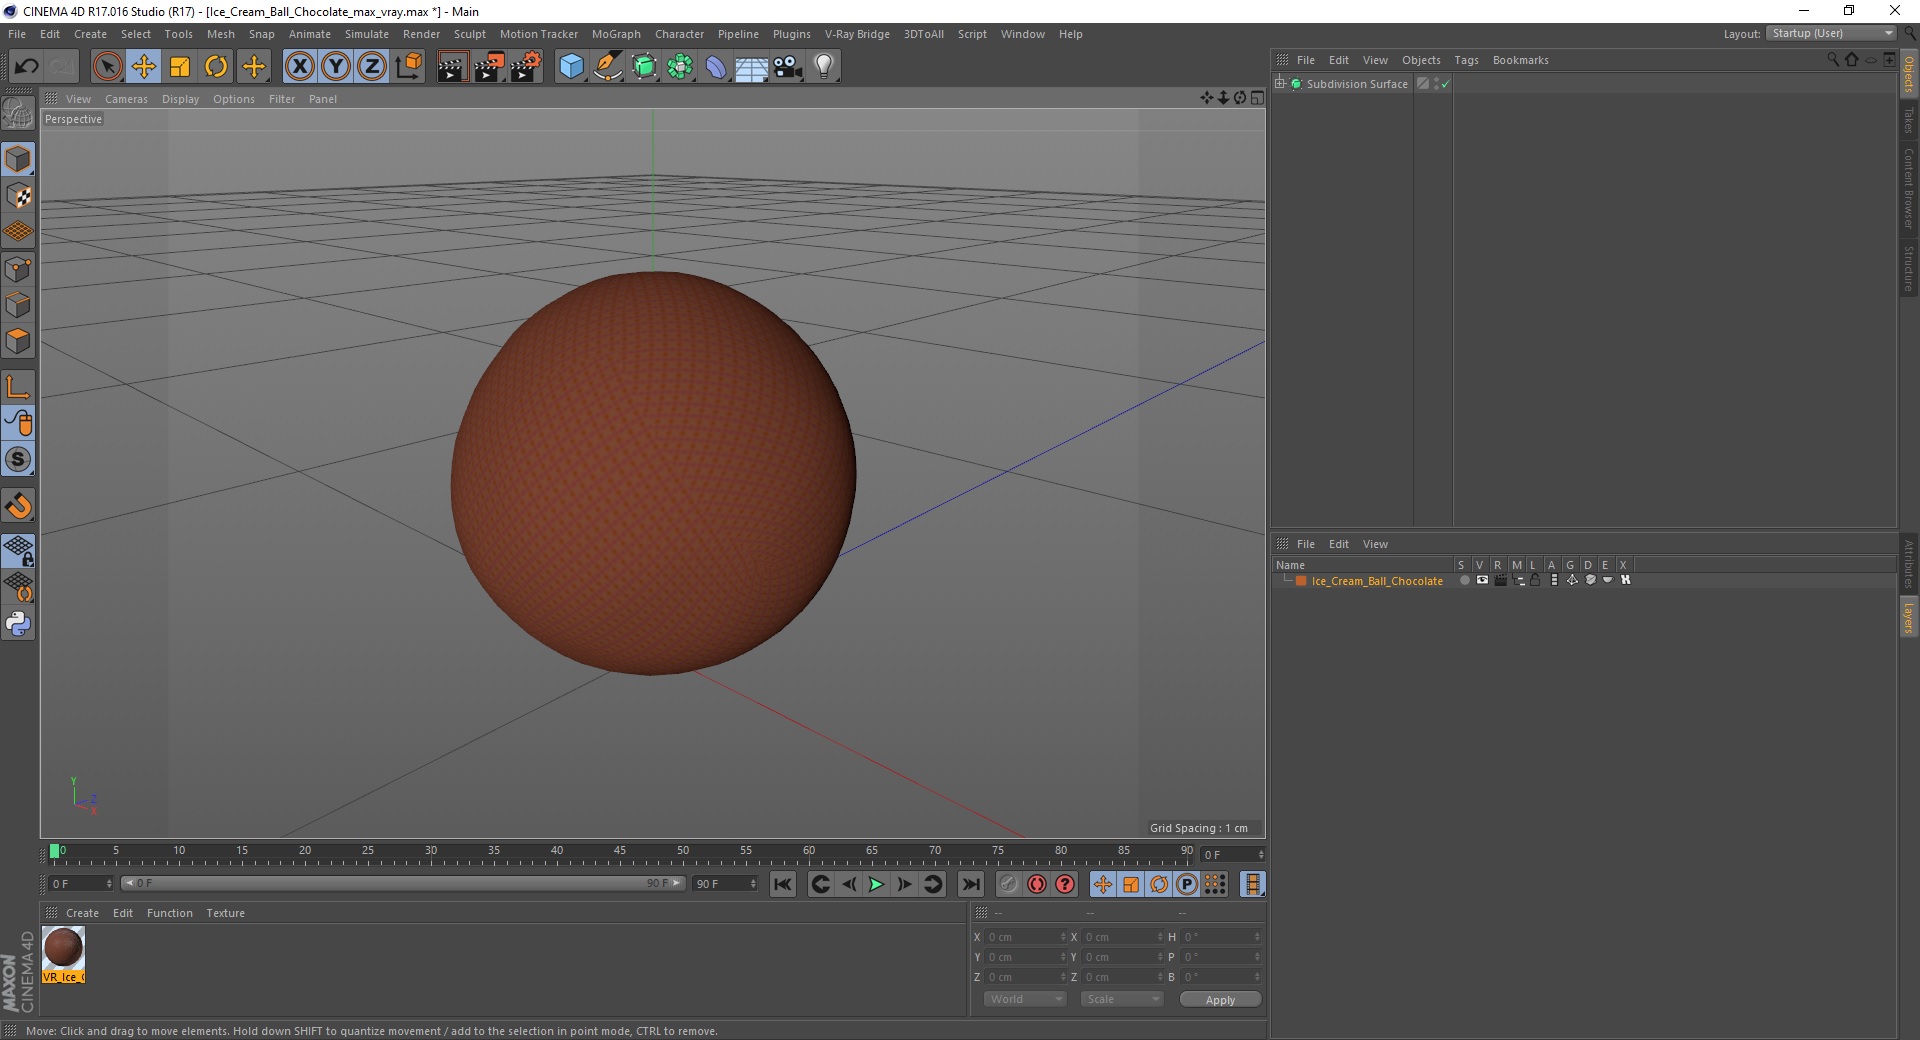Viewport: 1920px width, 1040px height.
Task: Toggle X axis lock
Action: (x=299, y=67)
